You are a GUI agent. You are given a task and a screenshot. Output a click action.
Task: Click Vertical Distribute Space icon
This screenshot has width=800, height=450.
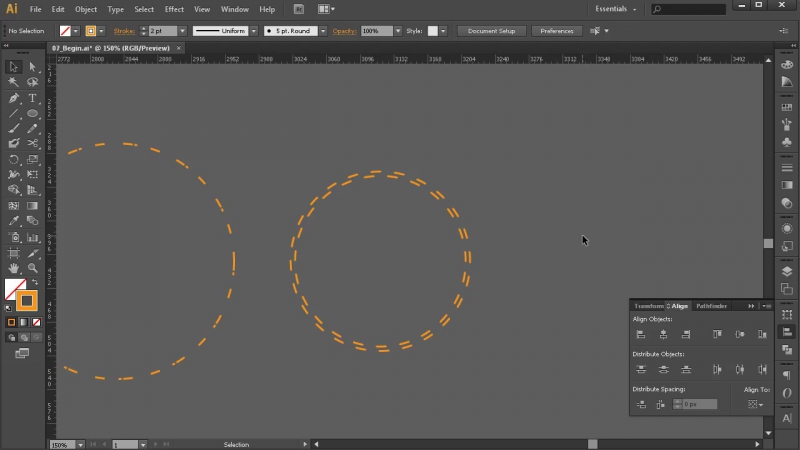click(641, 405)
